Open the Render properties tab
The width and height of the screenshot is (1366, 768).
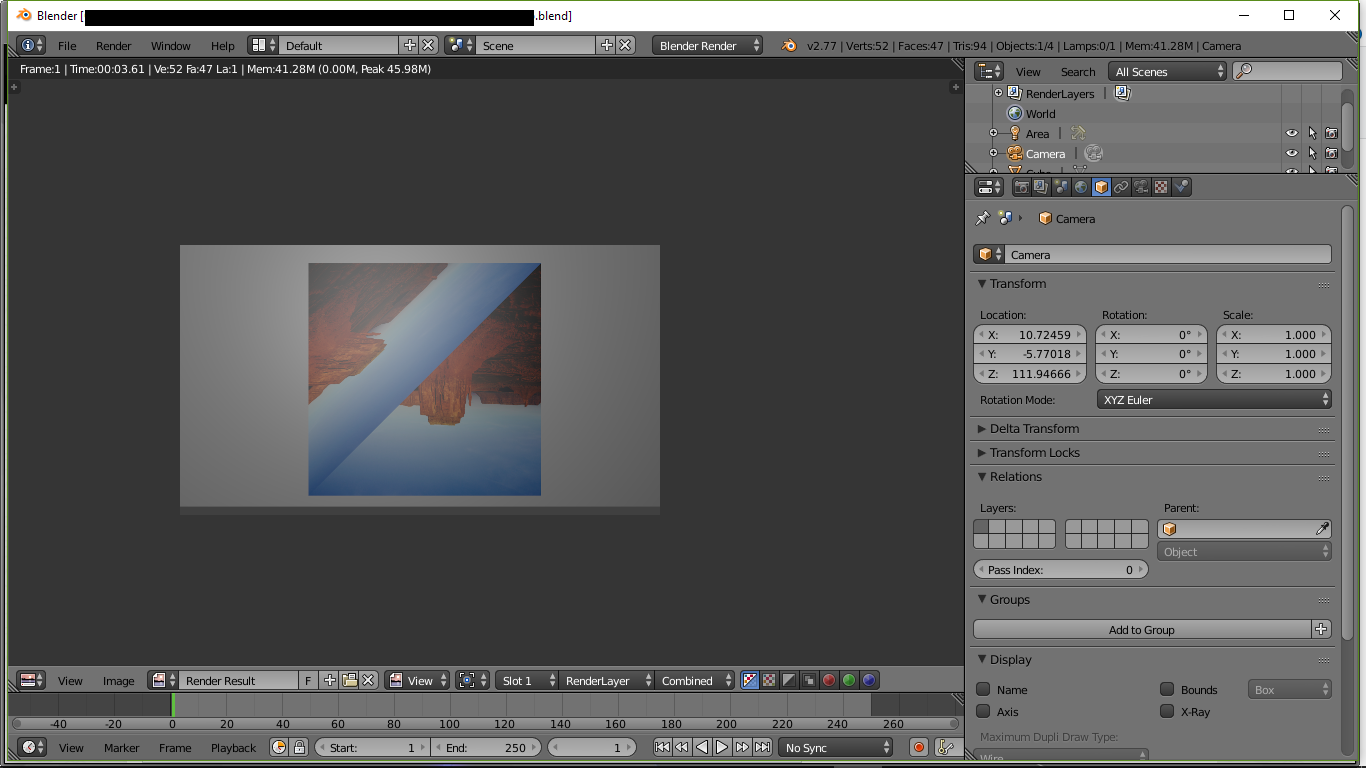tap(1021, 187)
